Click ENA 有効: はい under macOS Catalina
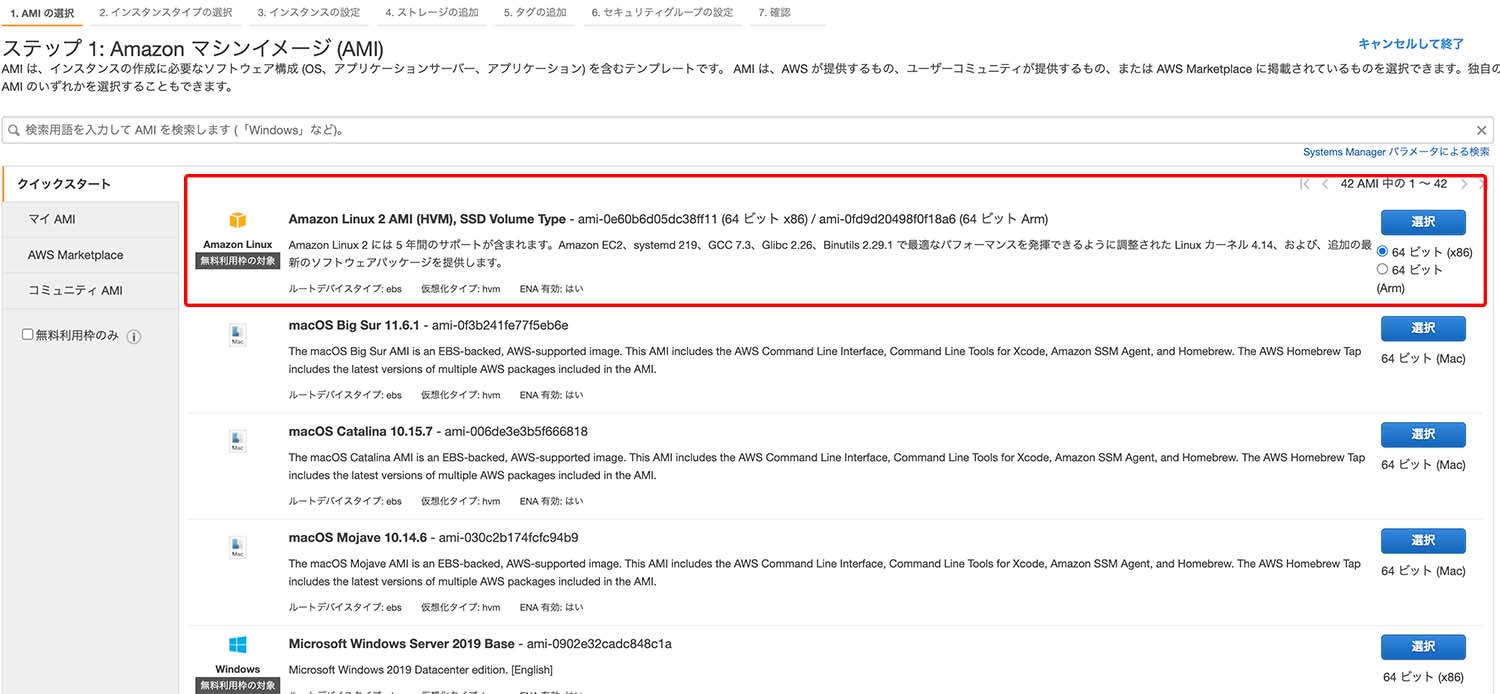 tap(551, 501)
